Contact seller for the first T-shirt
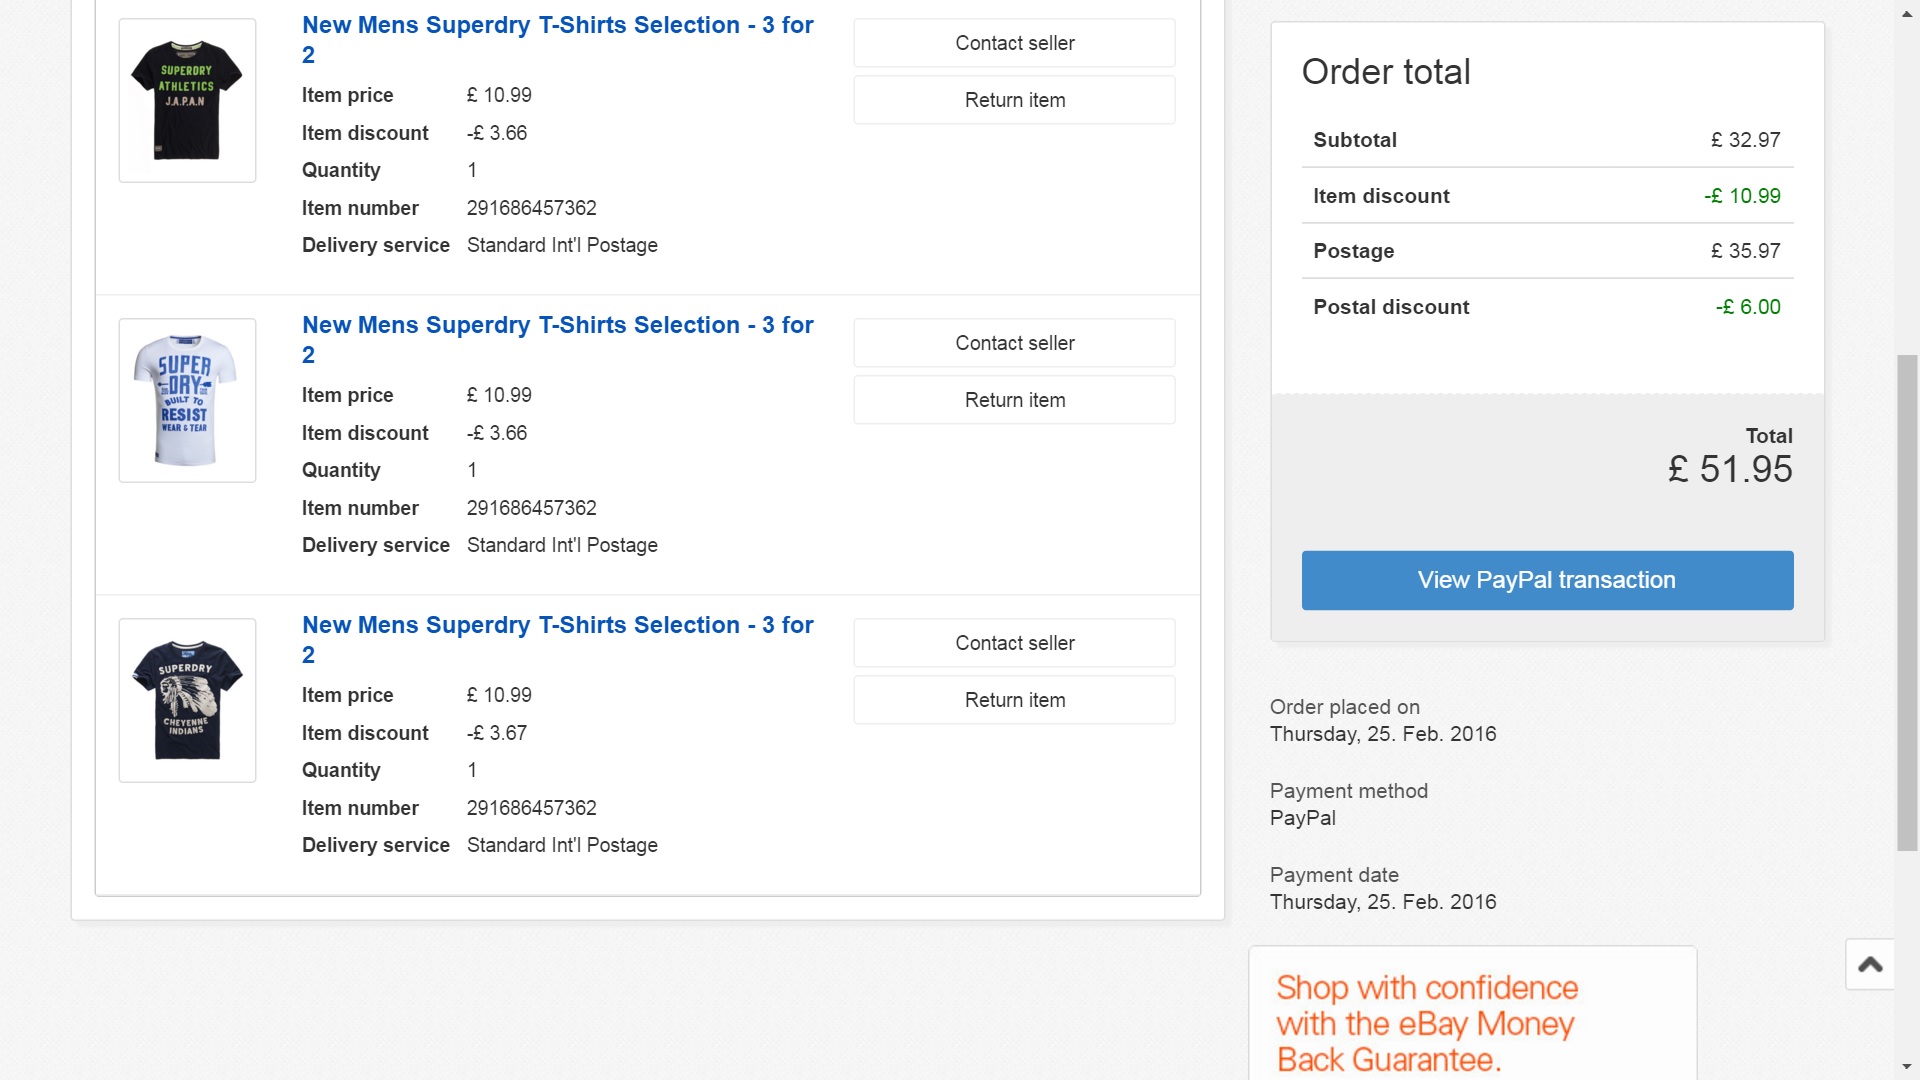Screen dimensions: 1920x1080 [x=1014, y=43]
